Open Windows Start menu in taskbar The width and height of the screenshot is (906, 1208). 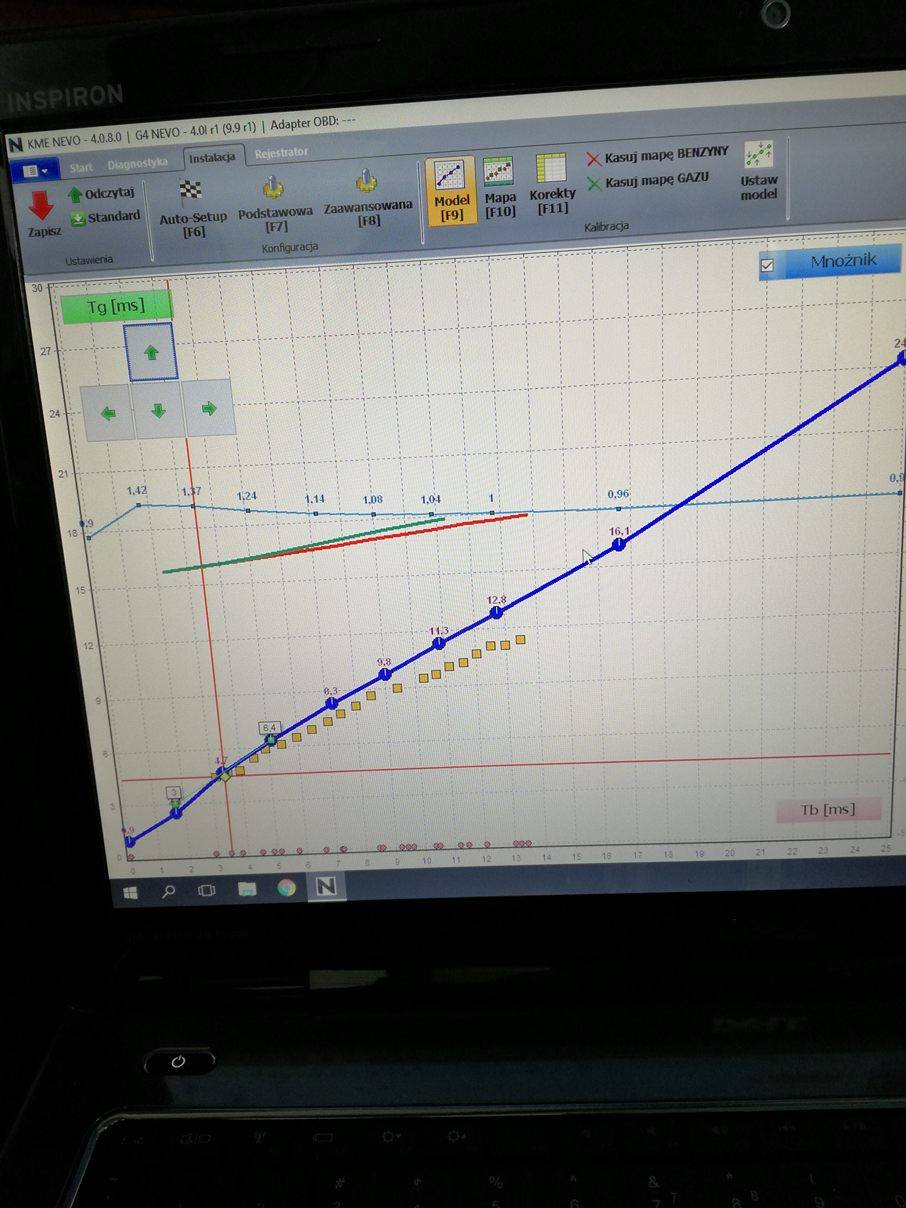click(x=130, y=889)
